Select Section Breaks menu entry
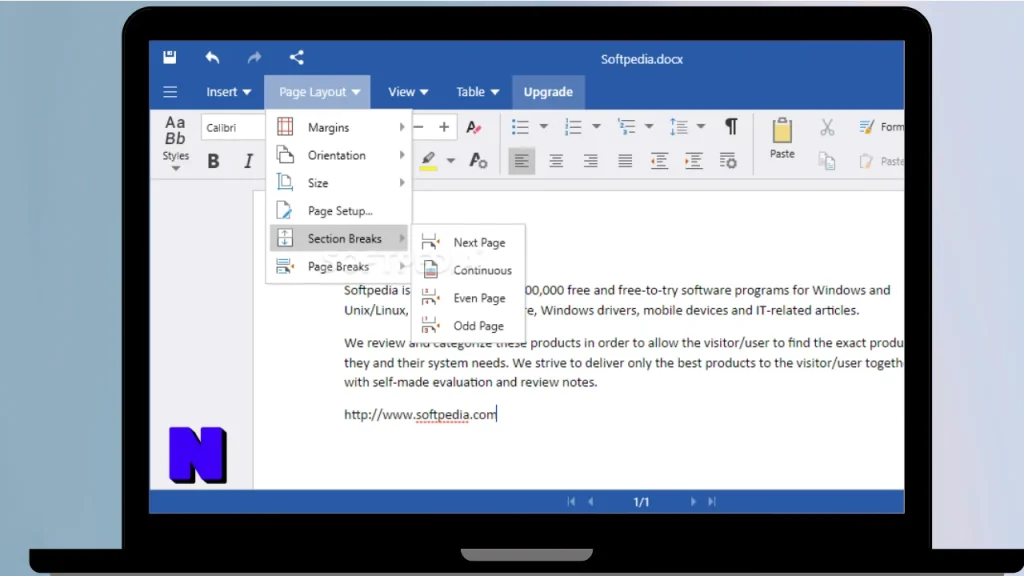 [340, 238]
